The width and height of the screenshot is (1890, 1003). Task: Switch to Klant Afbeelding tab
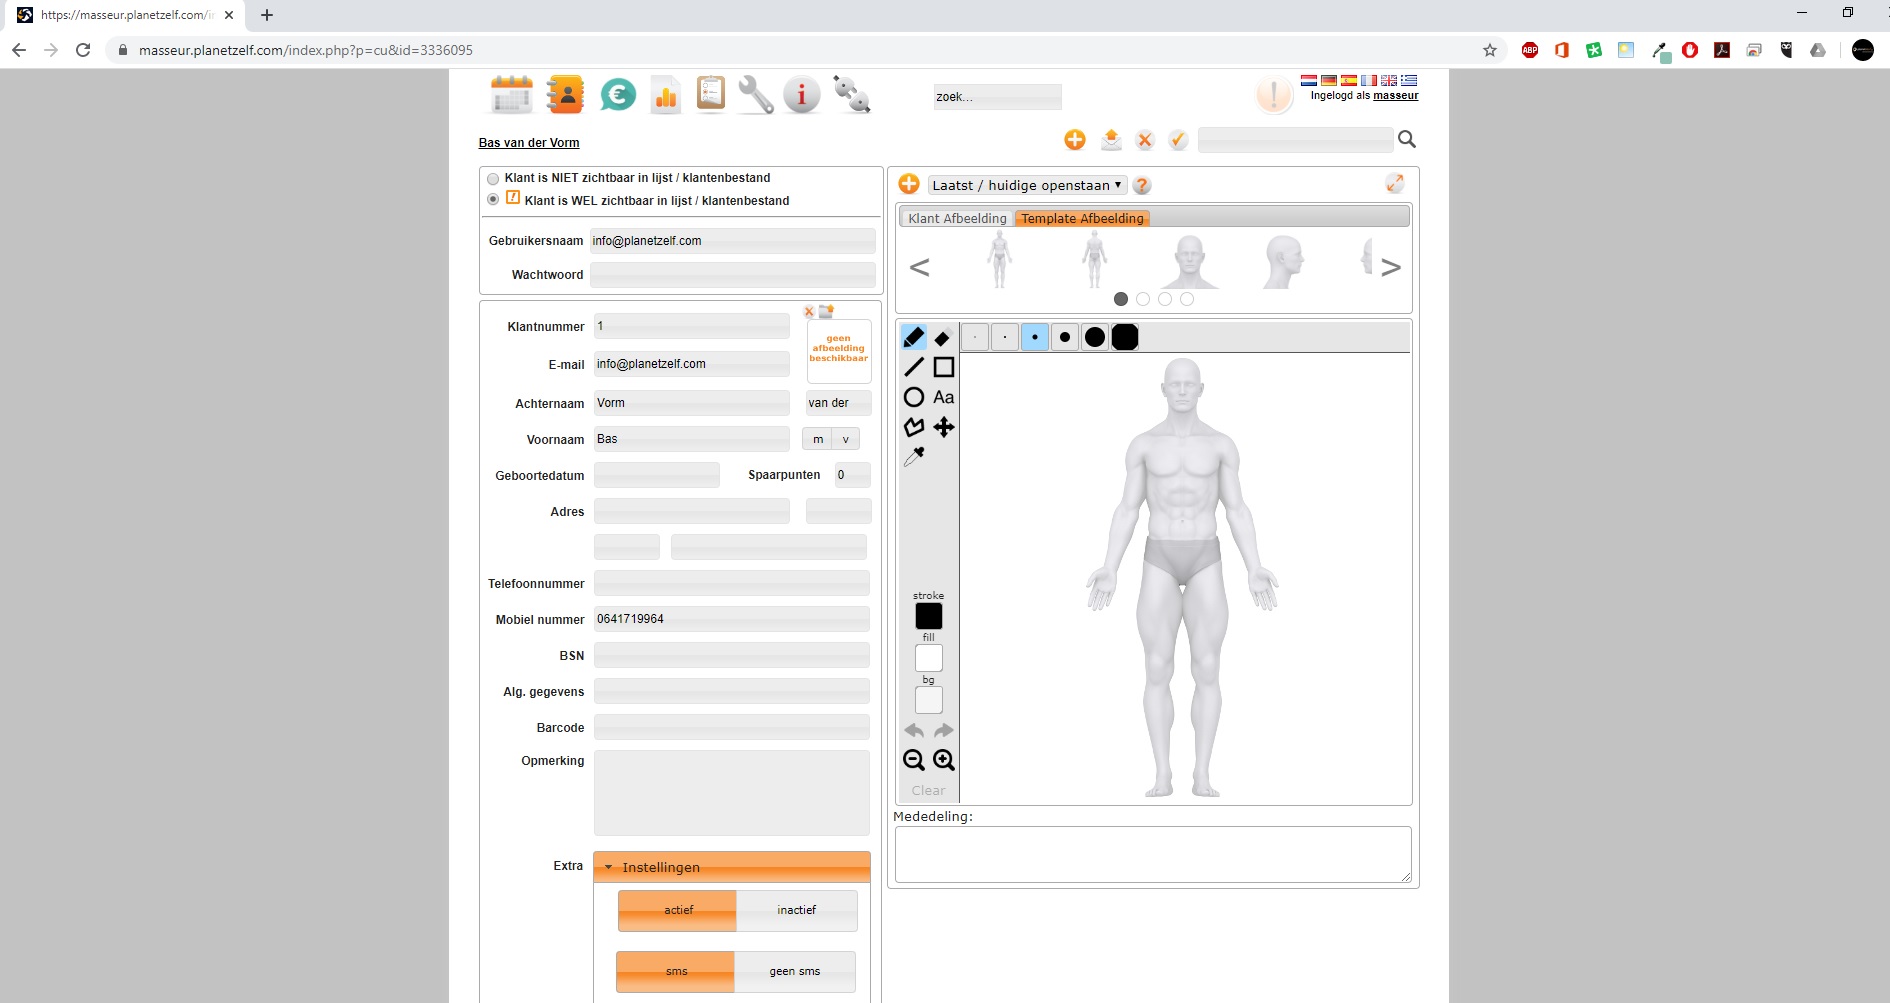(957, 218)
